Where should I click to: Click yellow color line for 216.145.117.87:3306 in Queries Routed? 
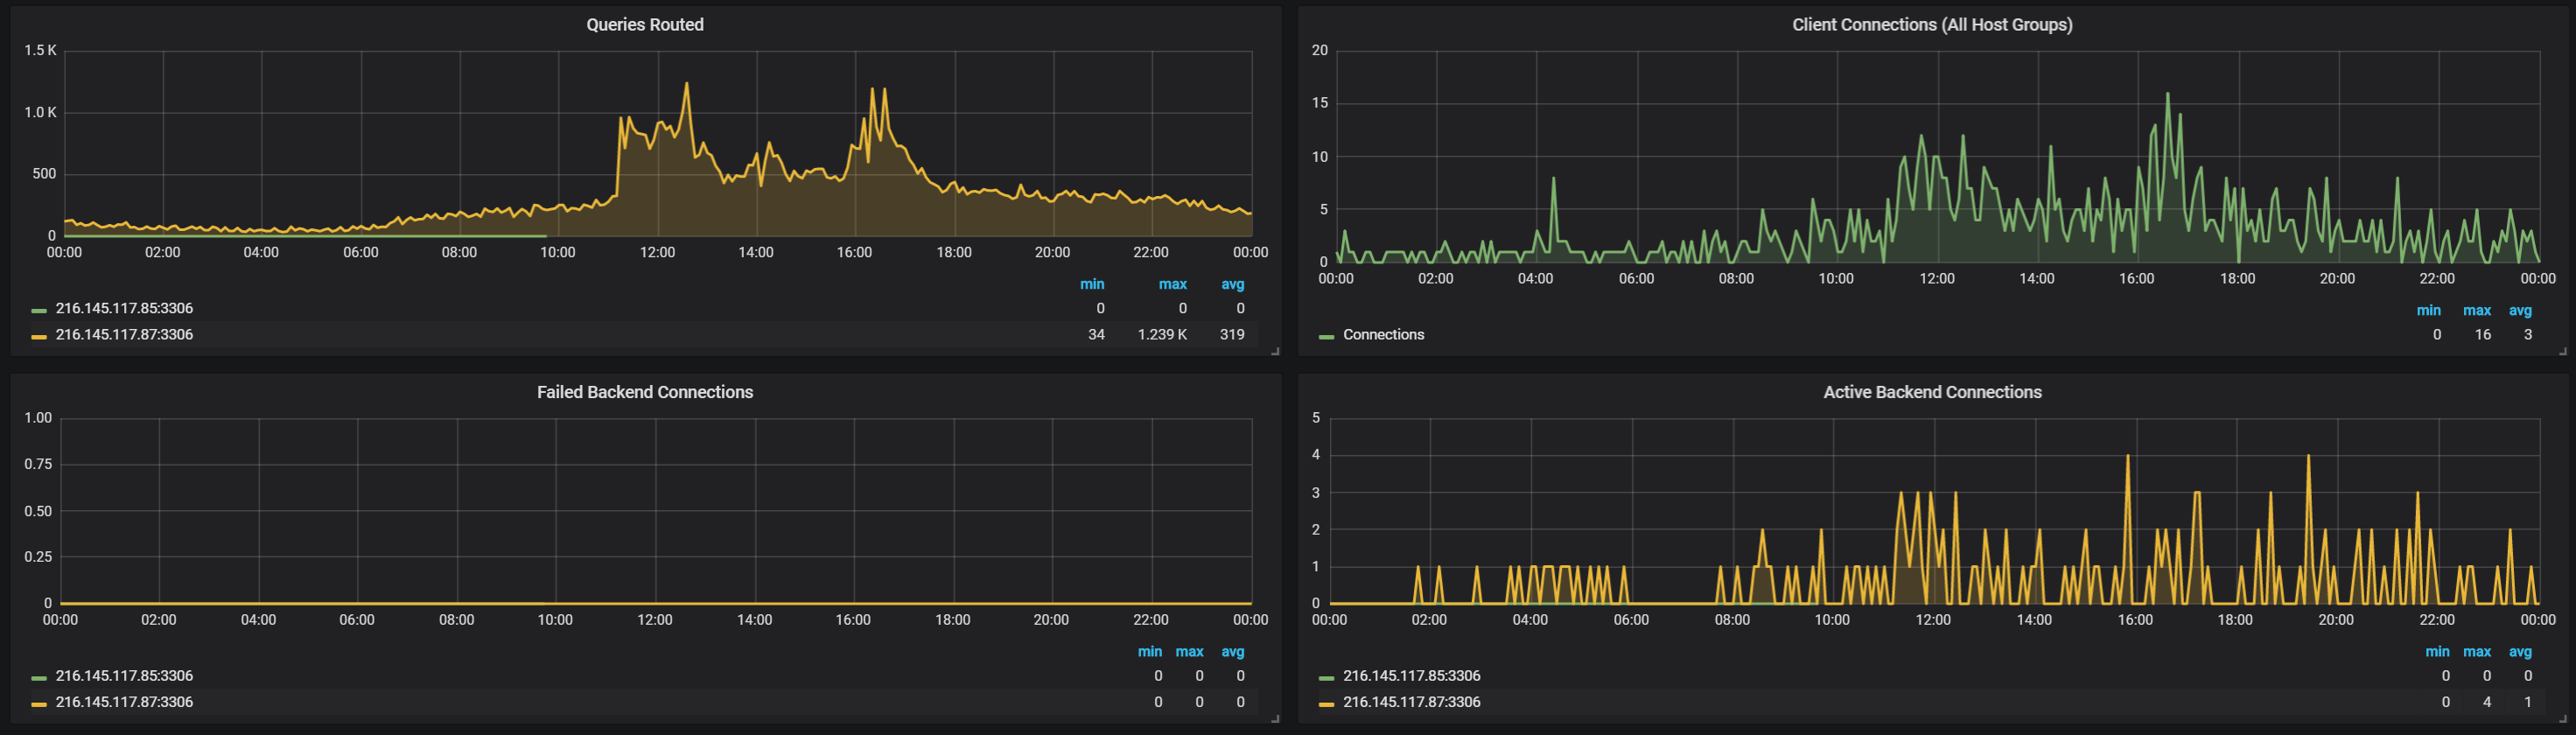[x=39, y=336]
